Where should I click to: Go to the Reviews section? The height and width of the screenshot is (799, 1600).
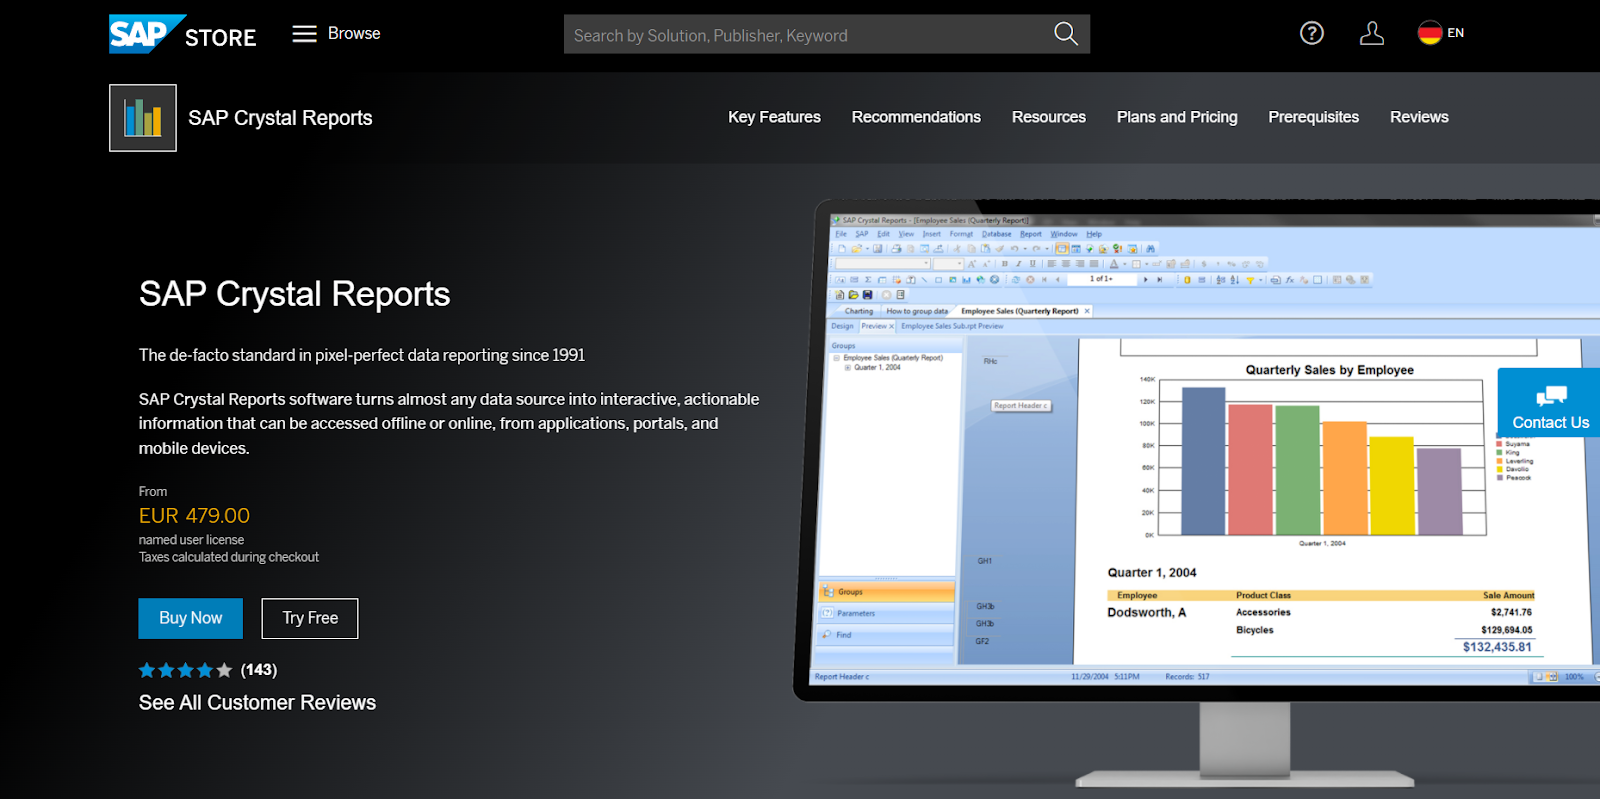click(1419, 117)
